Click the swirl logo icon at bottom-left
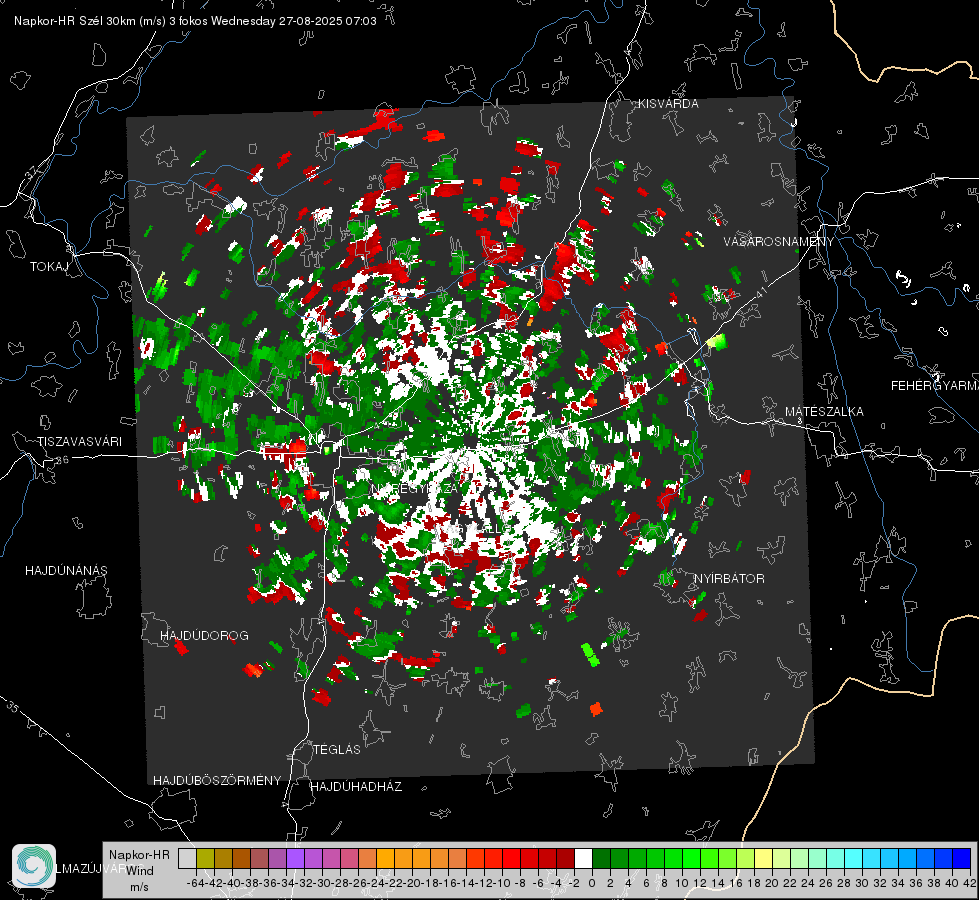Image resolution: width=979 pixels, height=900 pixels. [x=34, y=866]
